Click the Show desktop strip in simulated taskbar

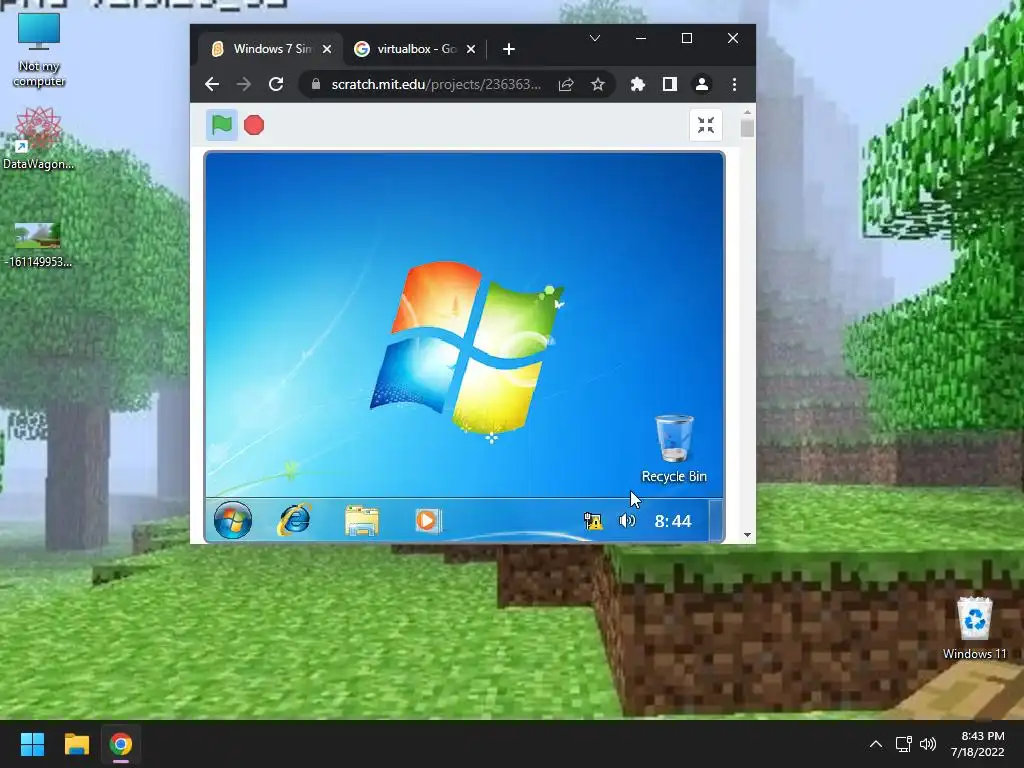[x=716, y=520]
